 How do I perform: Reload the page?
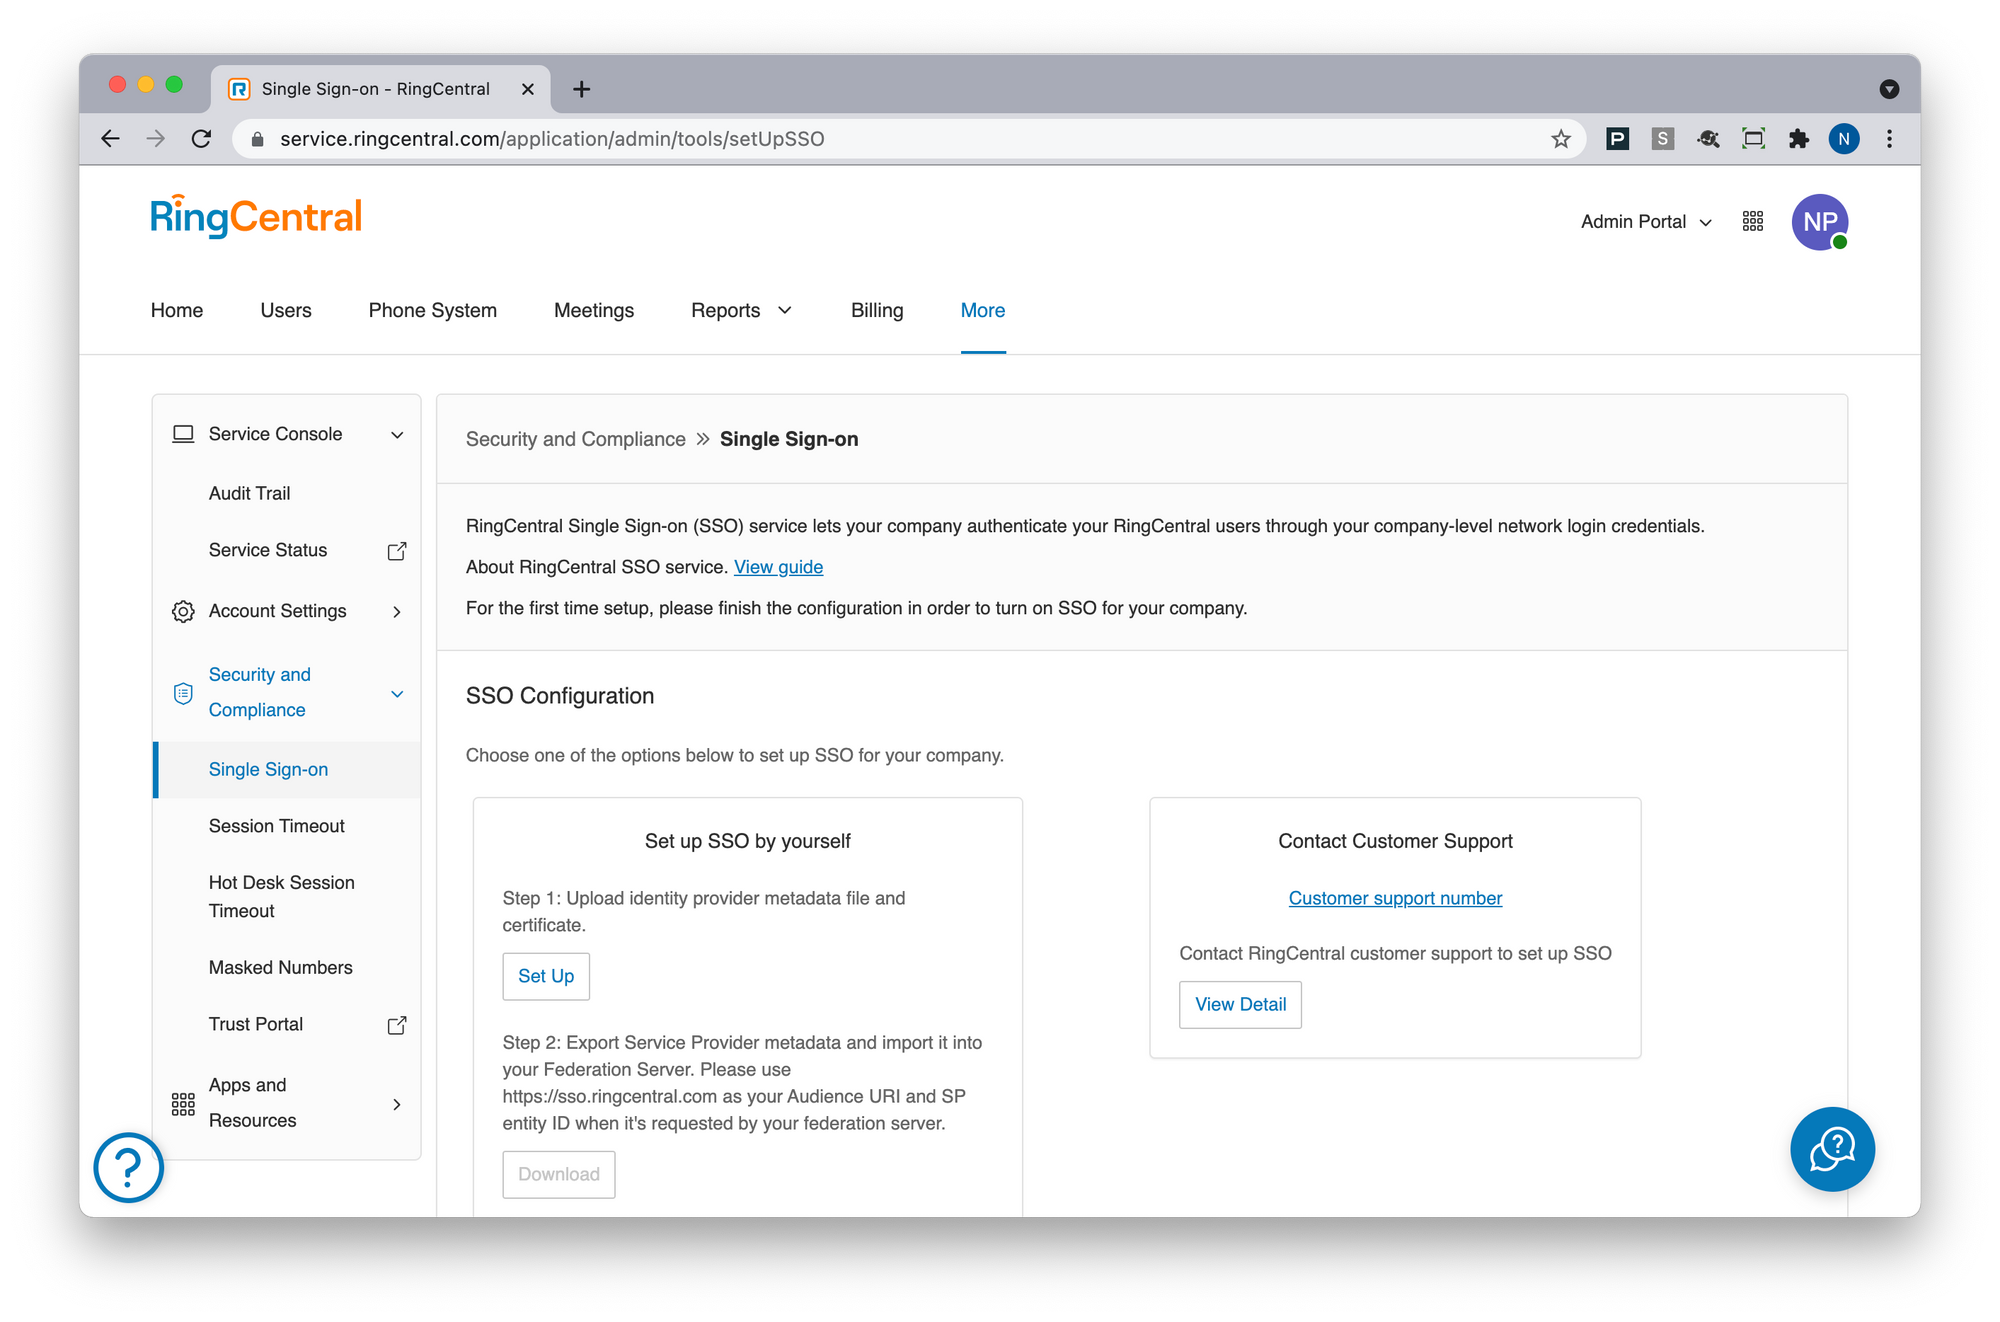click(201, 139)
